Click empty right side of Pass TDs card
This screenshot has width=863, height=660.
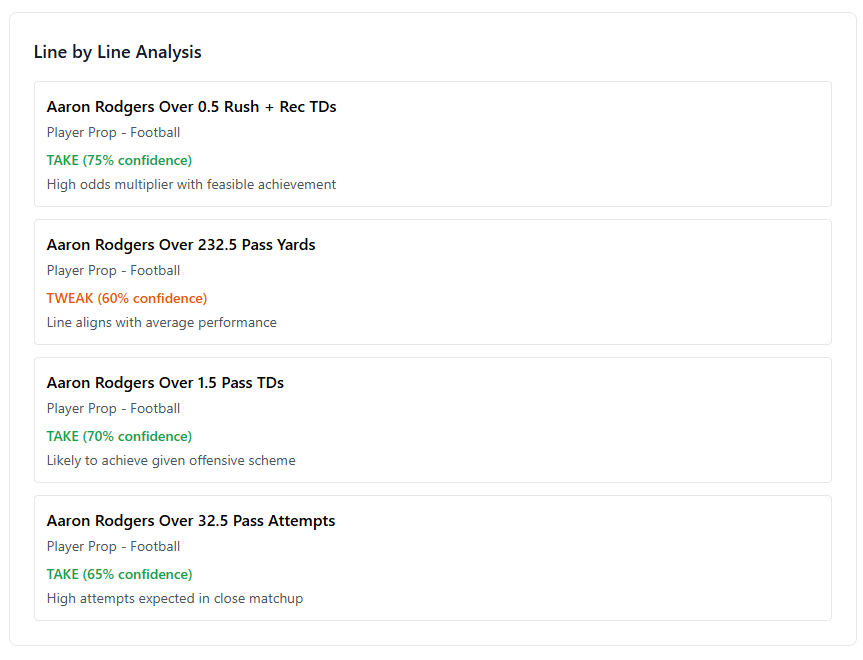(650, 420)
